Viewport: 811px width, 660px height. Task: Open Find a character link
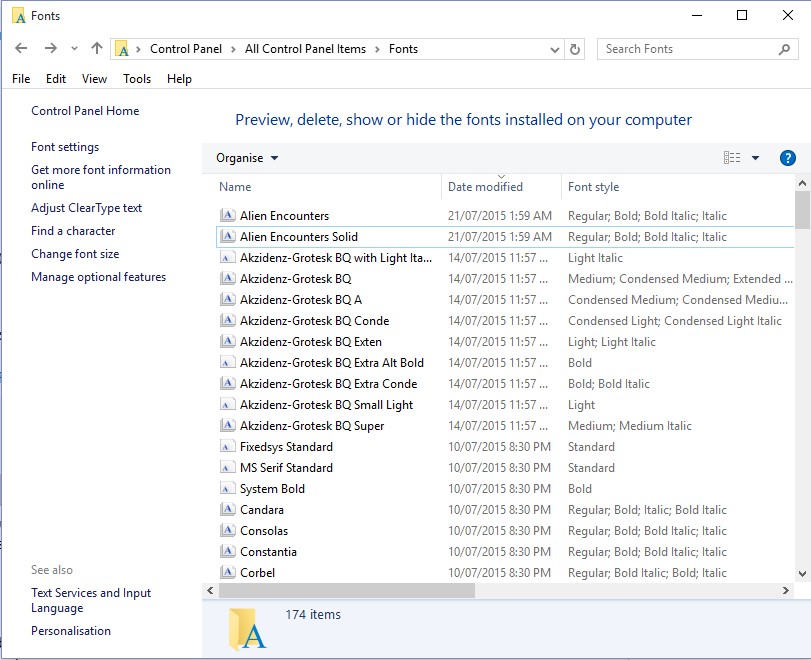click(x=73, y=231)
